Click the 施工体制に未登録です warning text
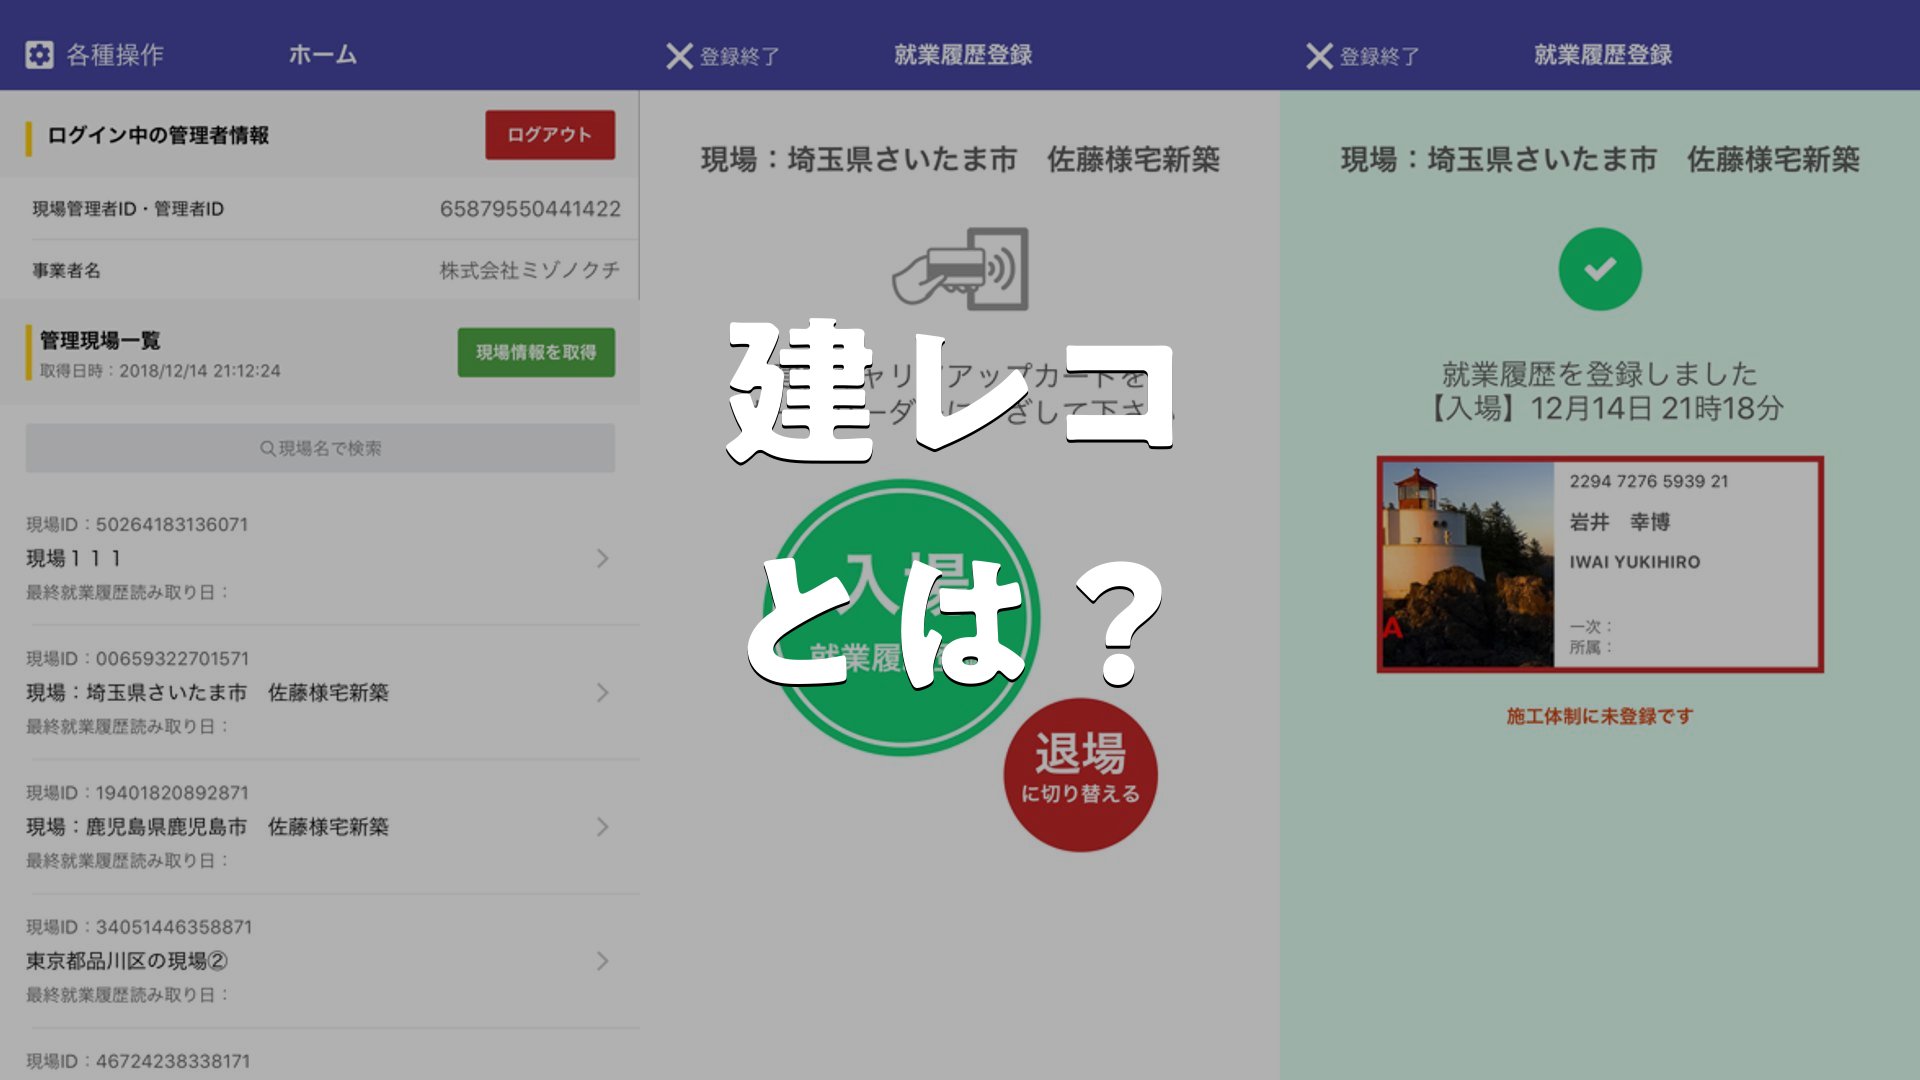Image resolution: width=1920 pixels, height=1080 pixels. click(x=1599, y=716)
